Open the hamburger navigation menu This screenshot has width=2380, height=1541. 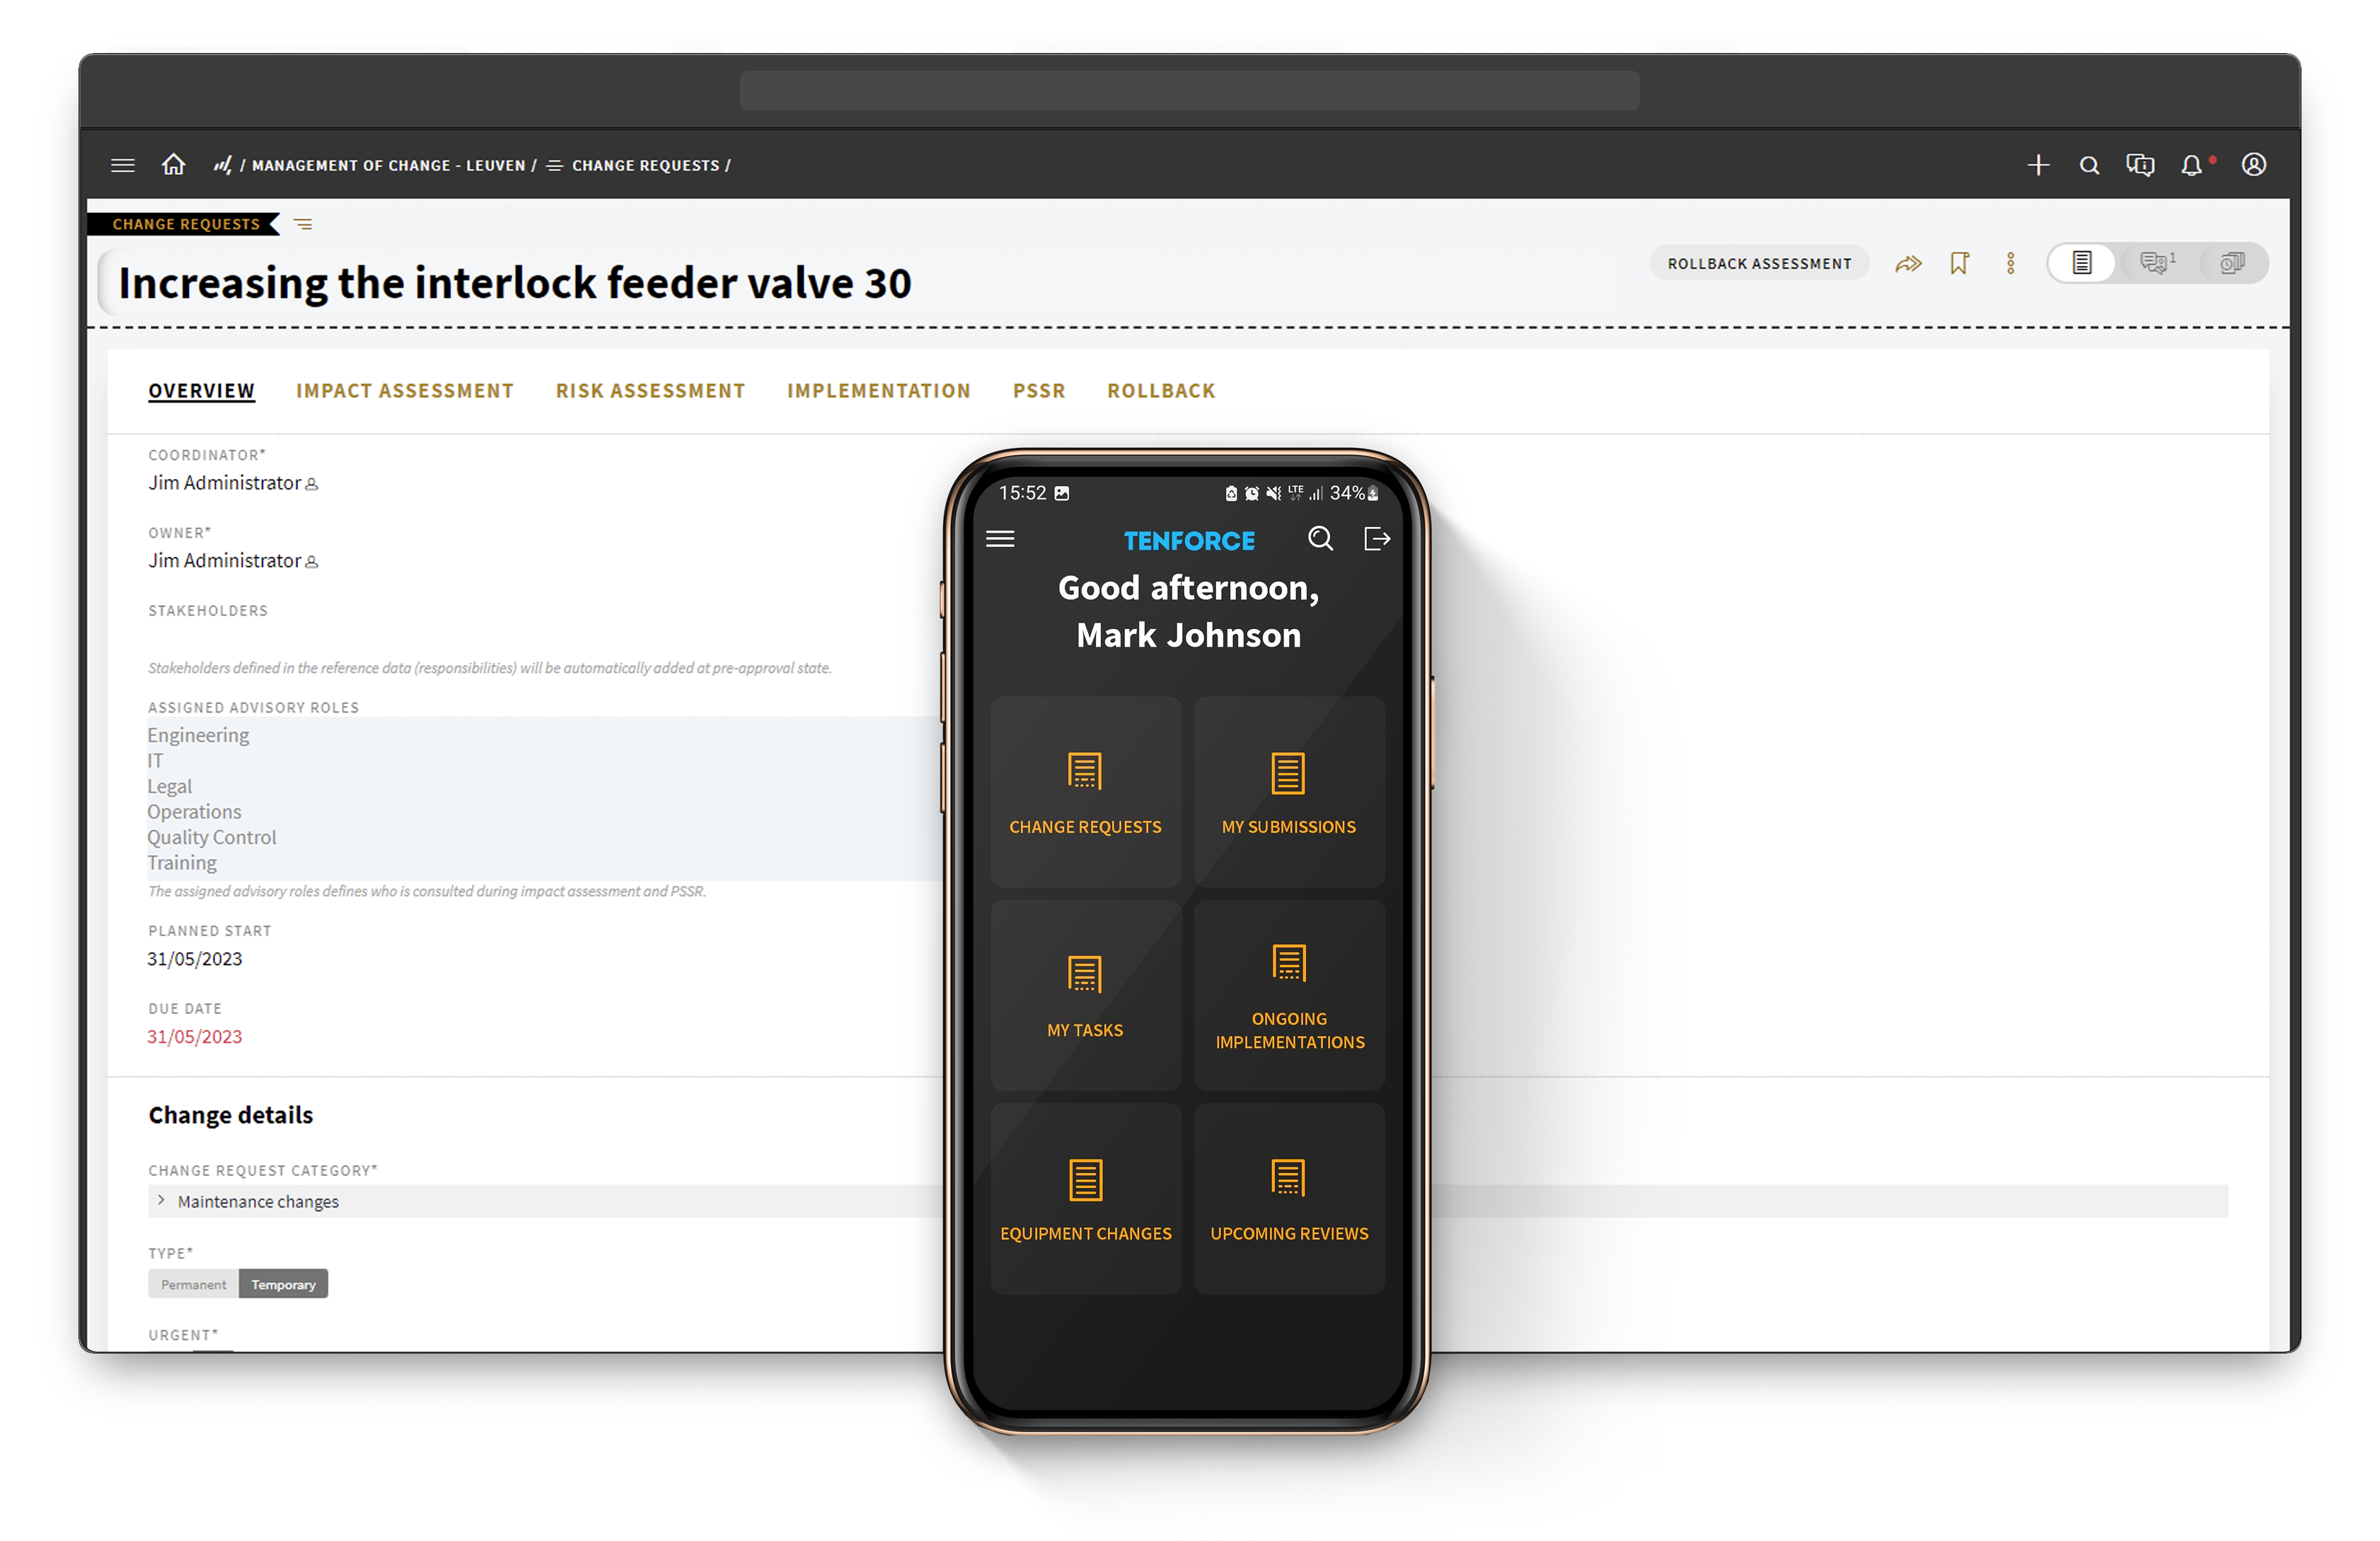point(122,165)
